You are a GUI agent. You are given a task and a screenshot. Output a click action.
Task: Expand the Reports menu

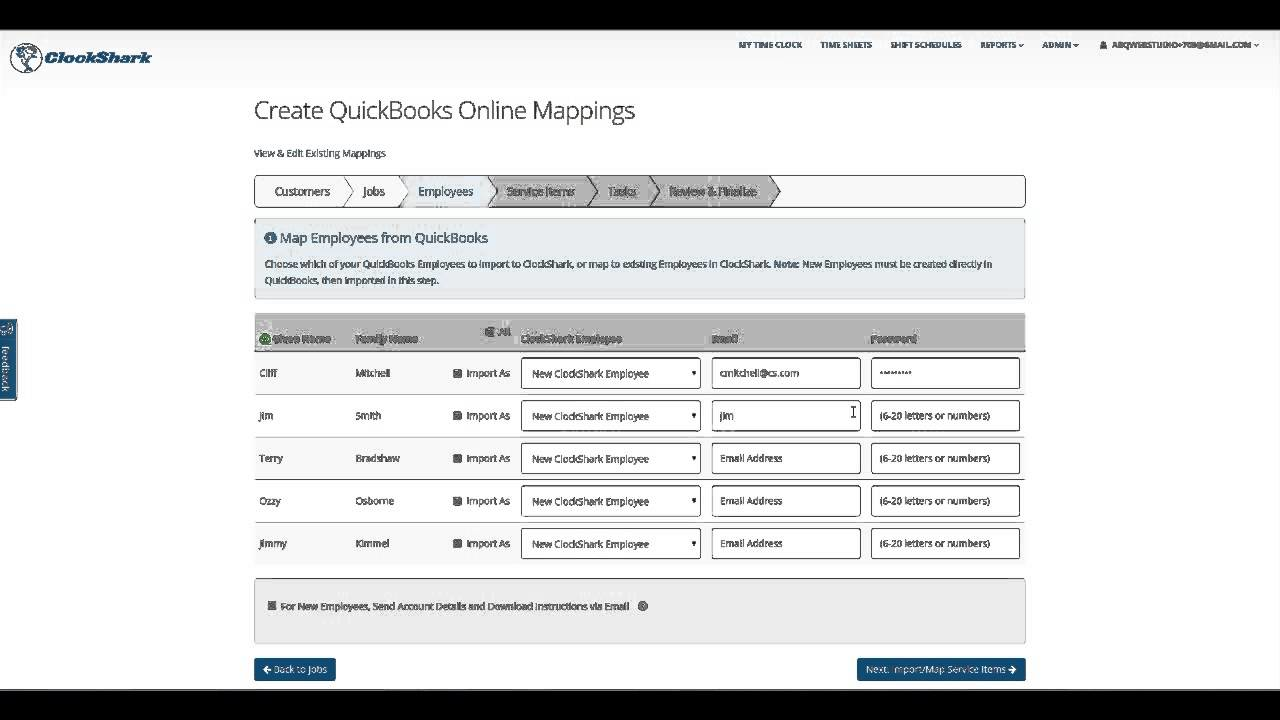coord(1000,44)
